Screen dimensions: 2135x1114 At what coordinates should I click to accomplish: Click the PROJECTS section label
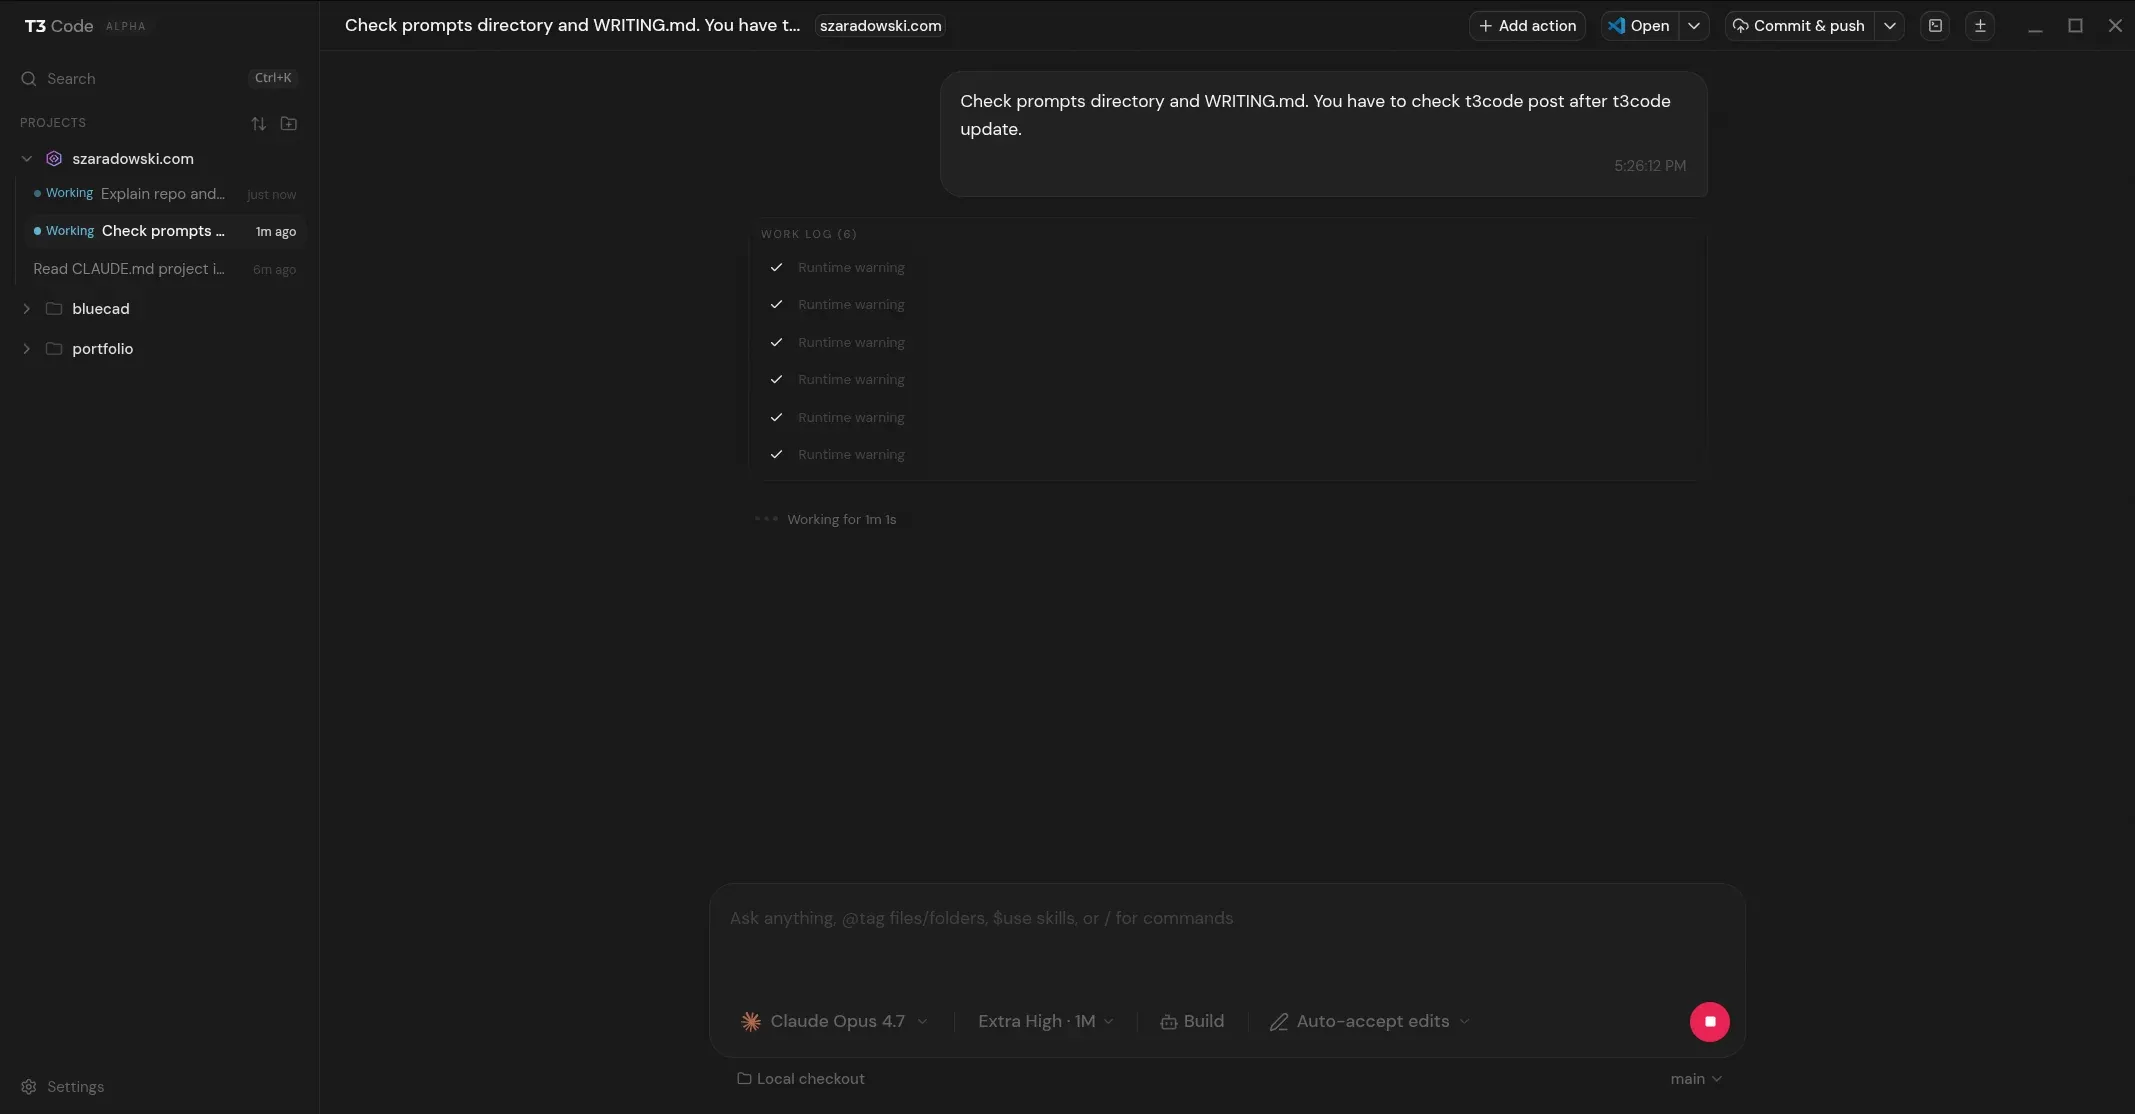(x=53, y=123)
